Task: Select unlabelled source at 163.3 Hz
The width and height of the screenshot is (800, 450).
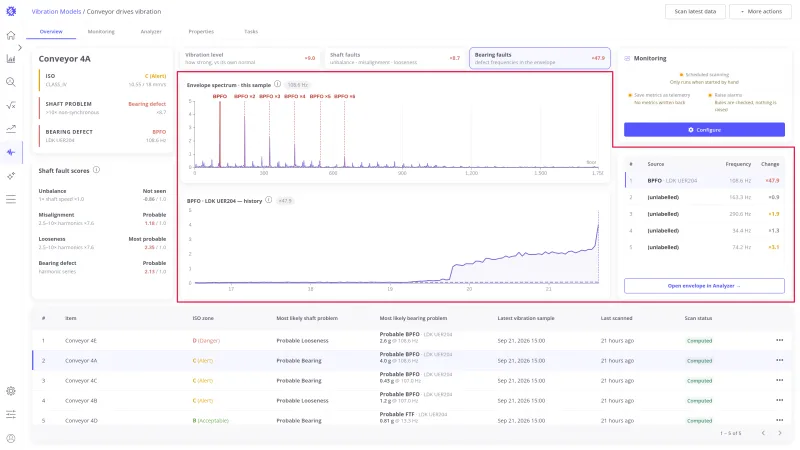Action: click(x=704, y=197)
